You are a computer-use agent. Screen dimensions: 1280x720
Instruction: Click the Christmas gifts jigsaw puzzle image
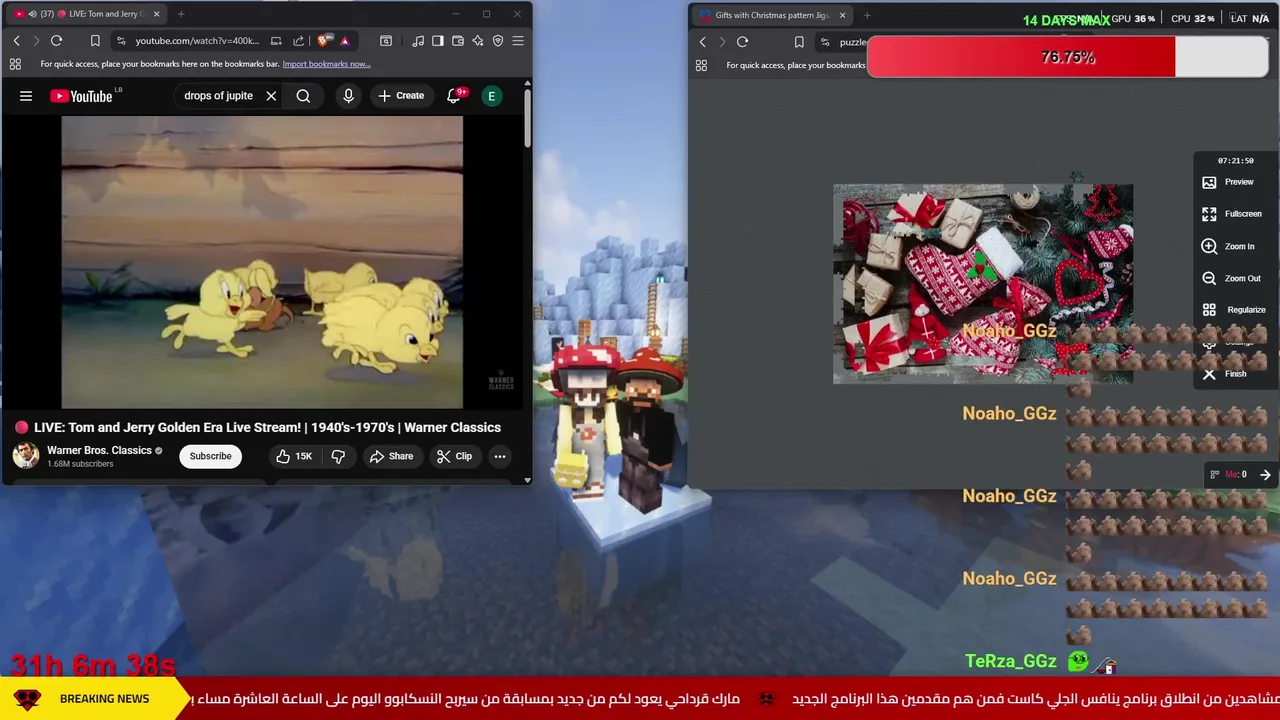pos(983,284)
